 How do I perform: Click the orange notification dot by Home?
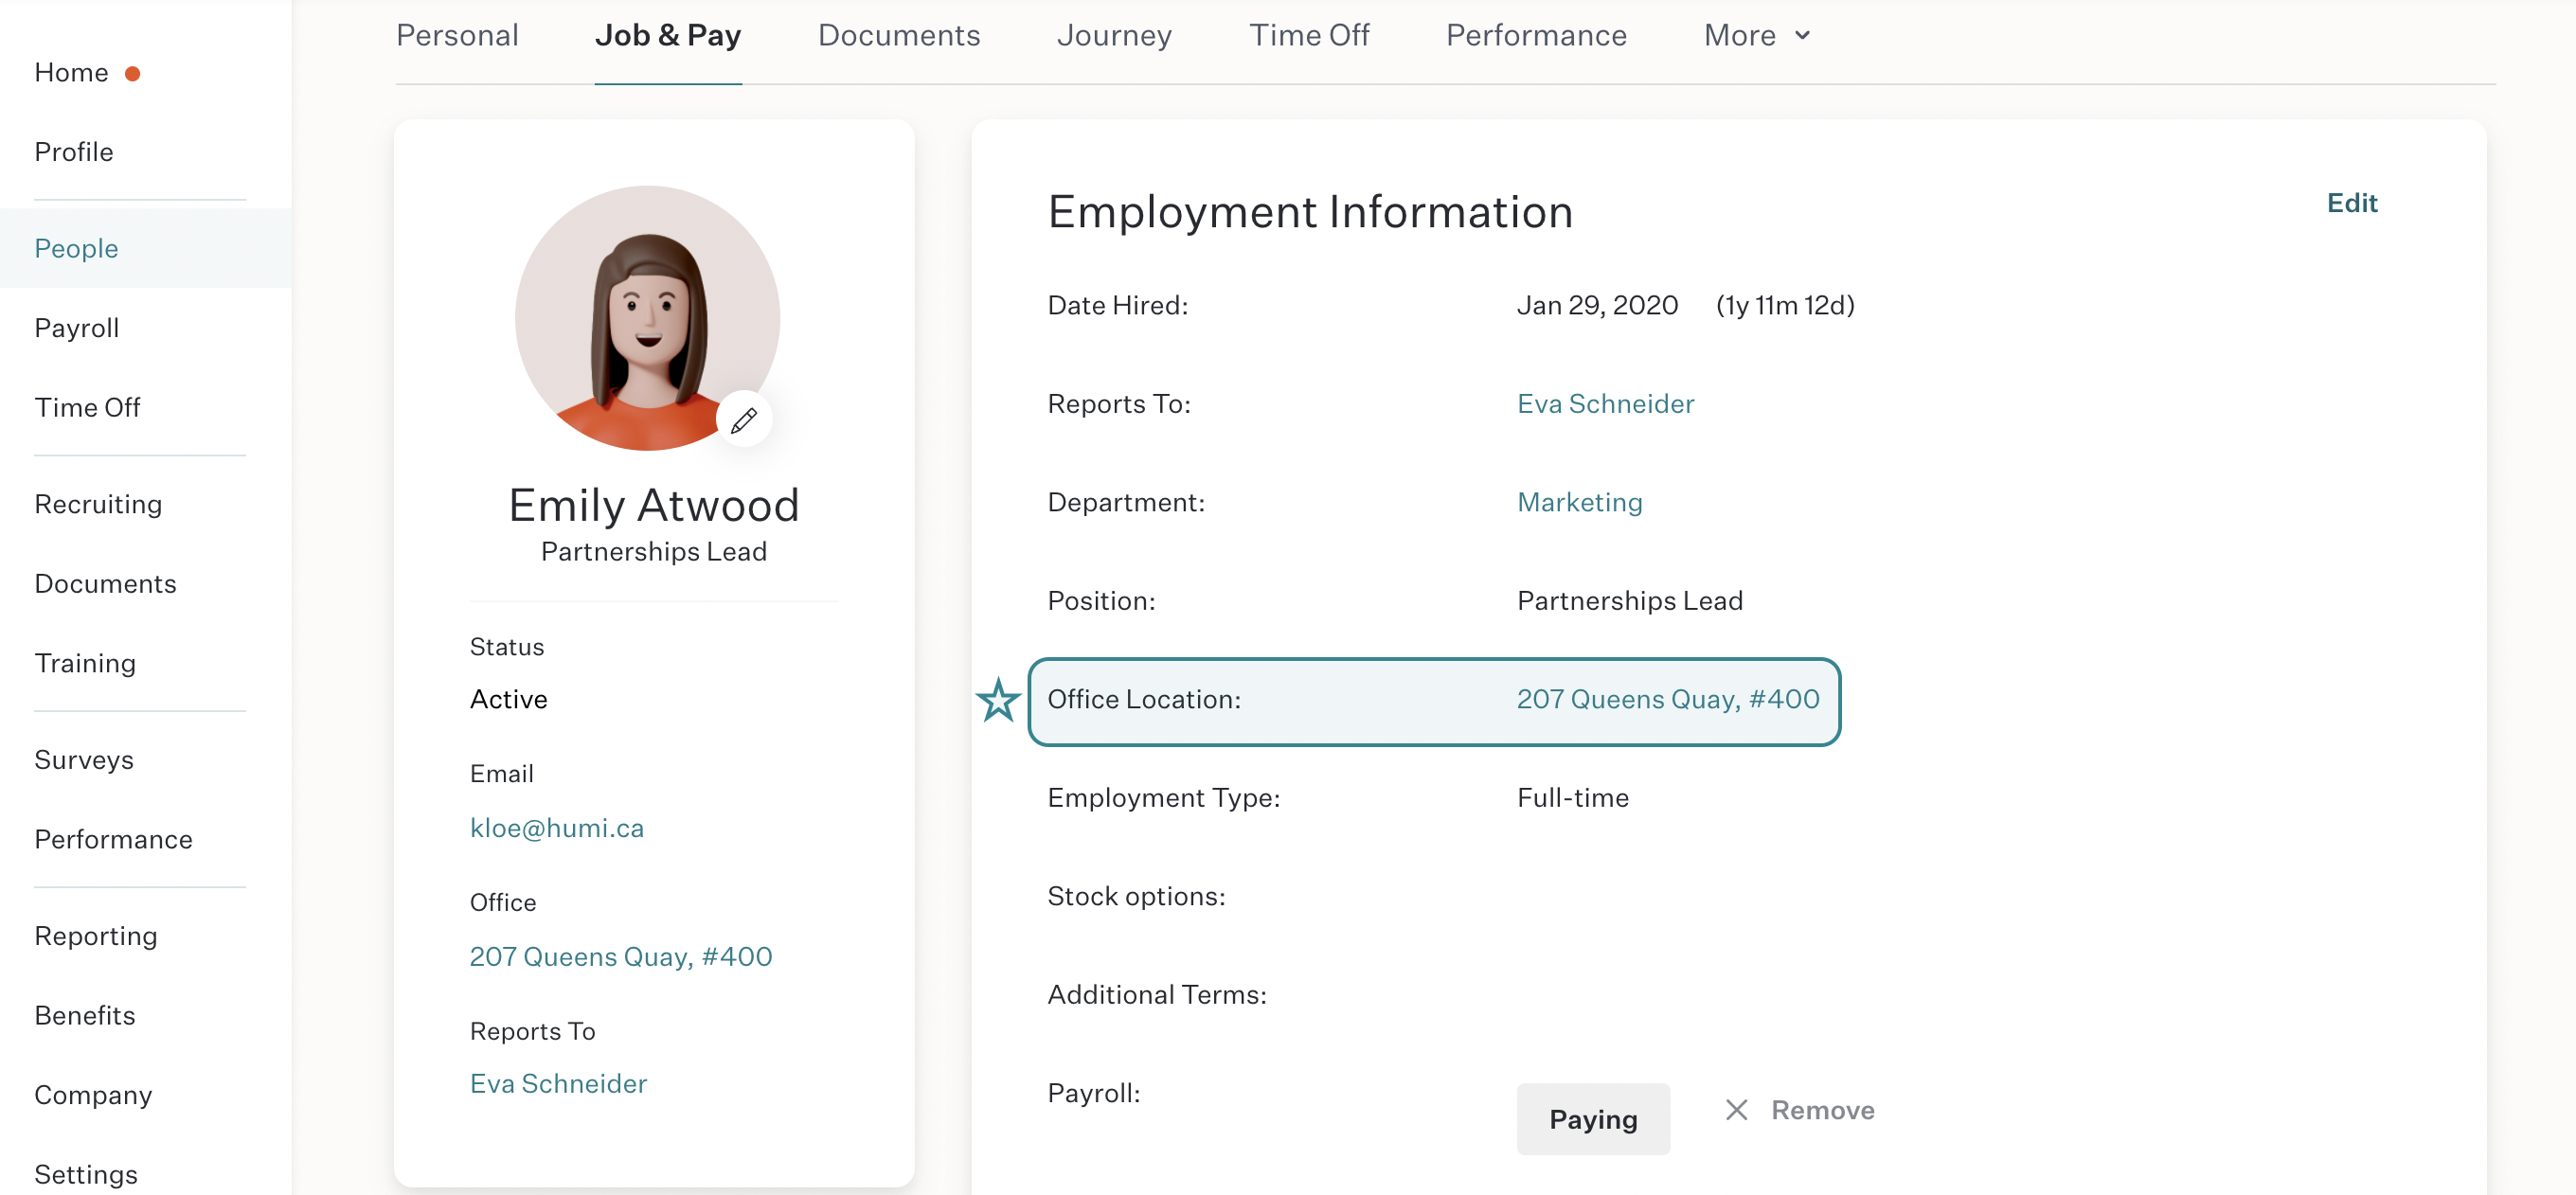click(132, 73)
